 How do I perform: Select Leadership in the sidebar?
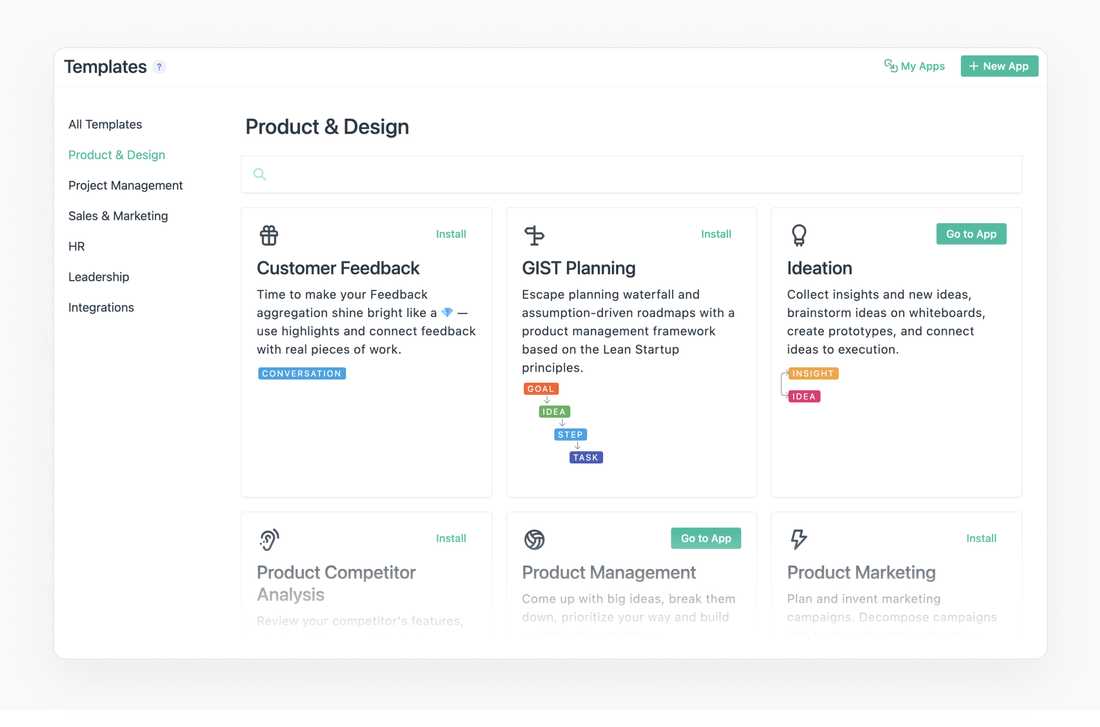(x=99, y=277)
